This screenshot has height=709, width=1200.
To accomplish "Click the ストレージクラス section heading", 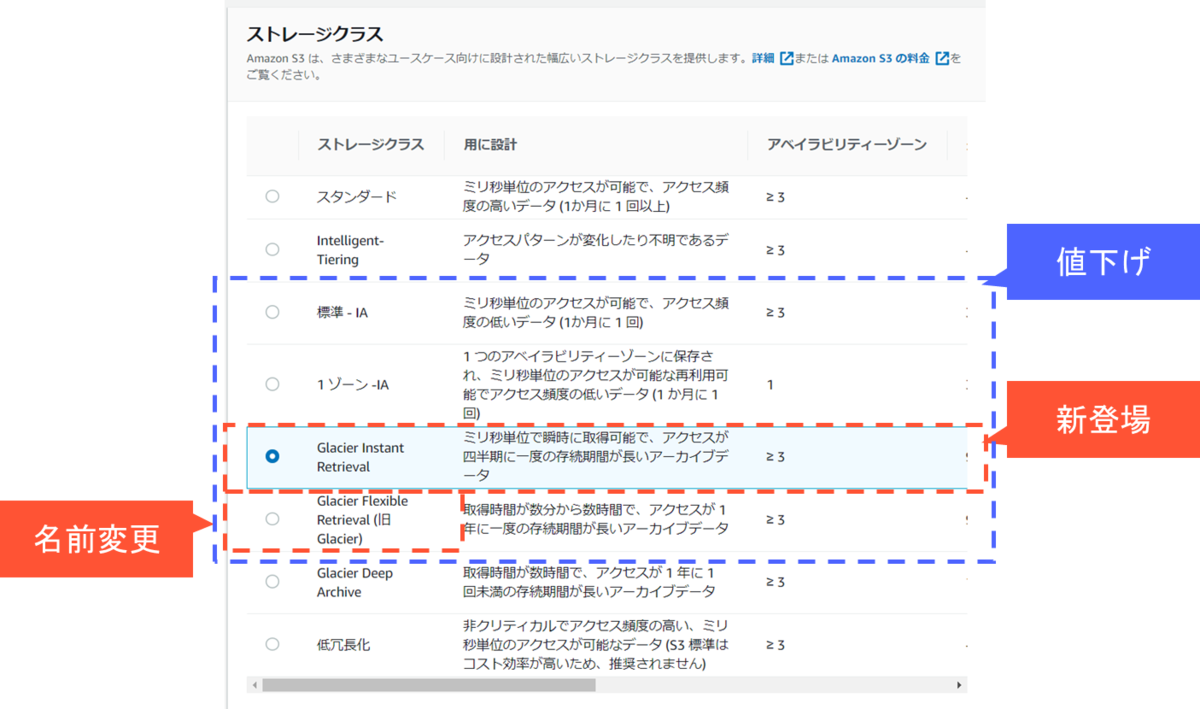I will coord(314,35).
